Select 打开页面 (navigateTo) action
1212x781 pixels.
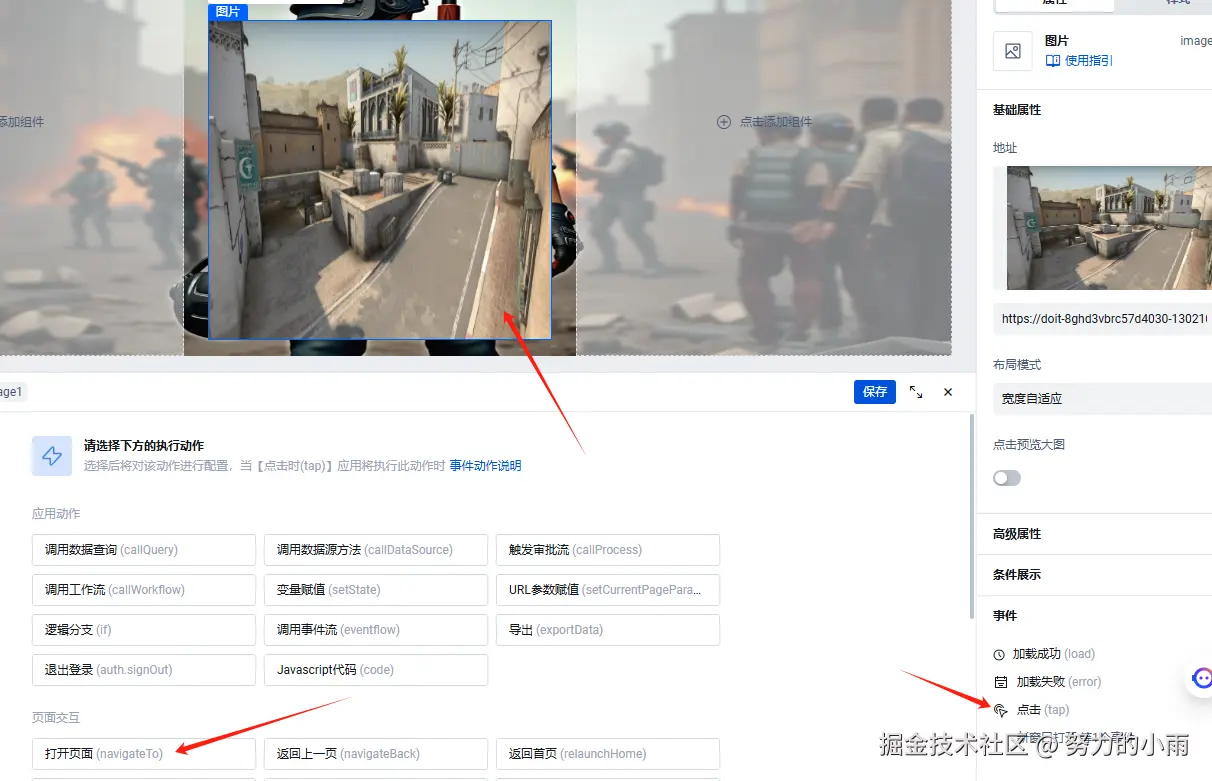tap(144, 754)
